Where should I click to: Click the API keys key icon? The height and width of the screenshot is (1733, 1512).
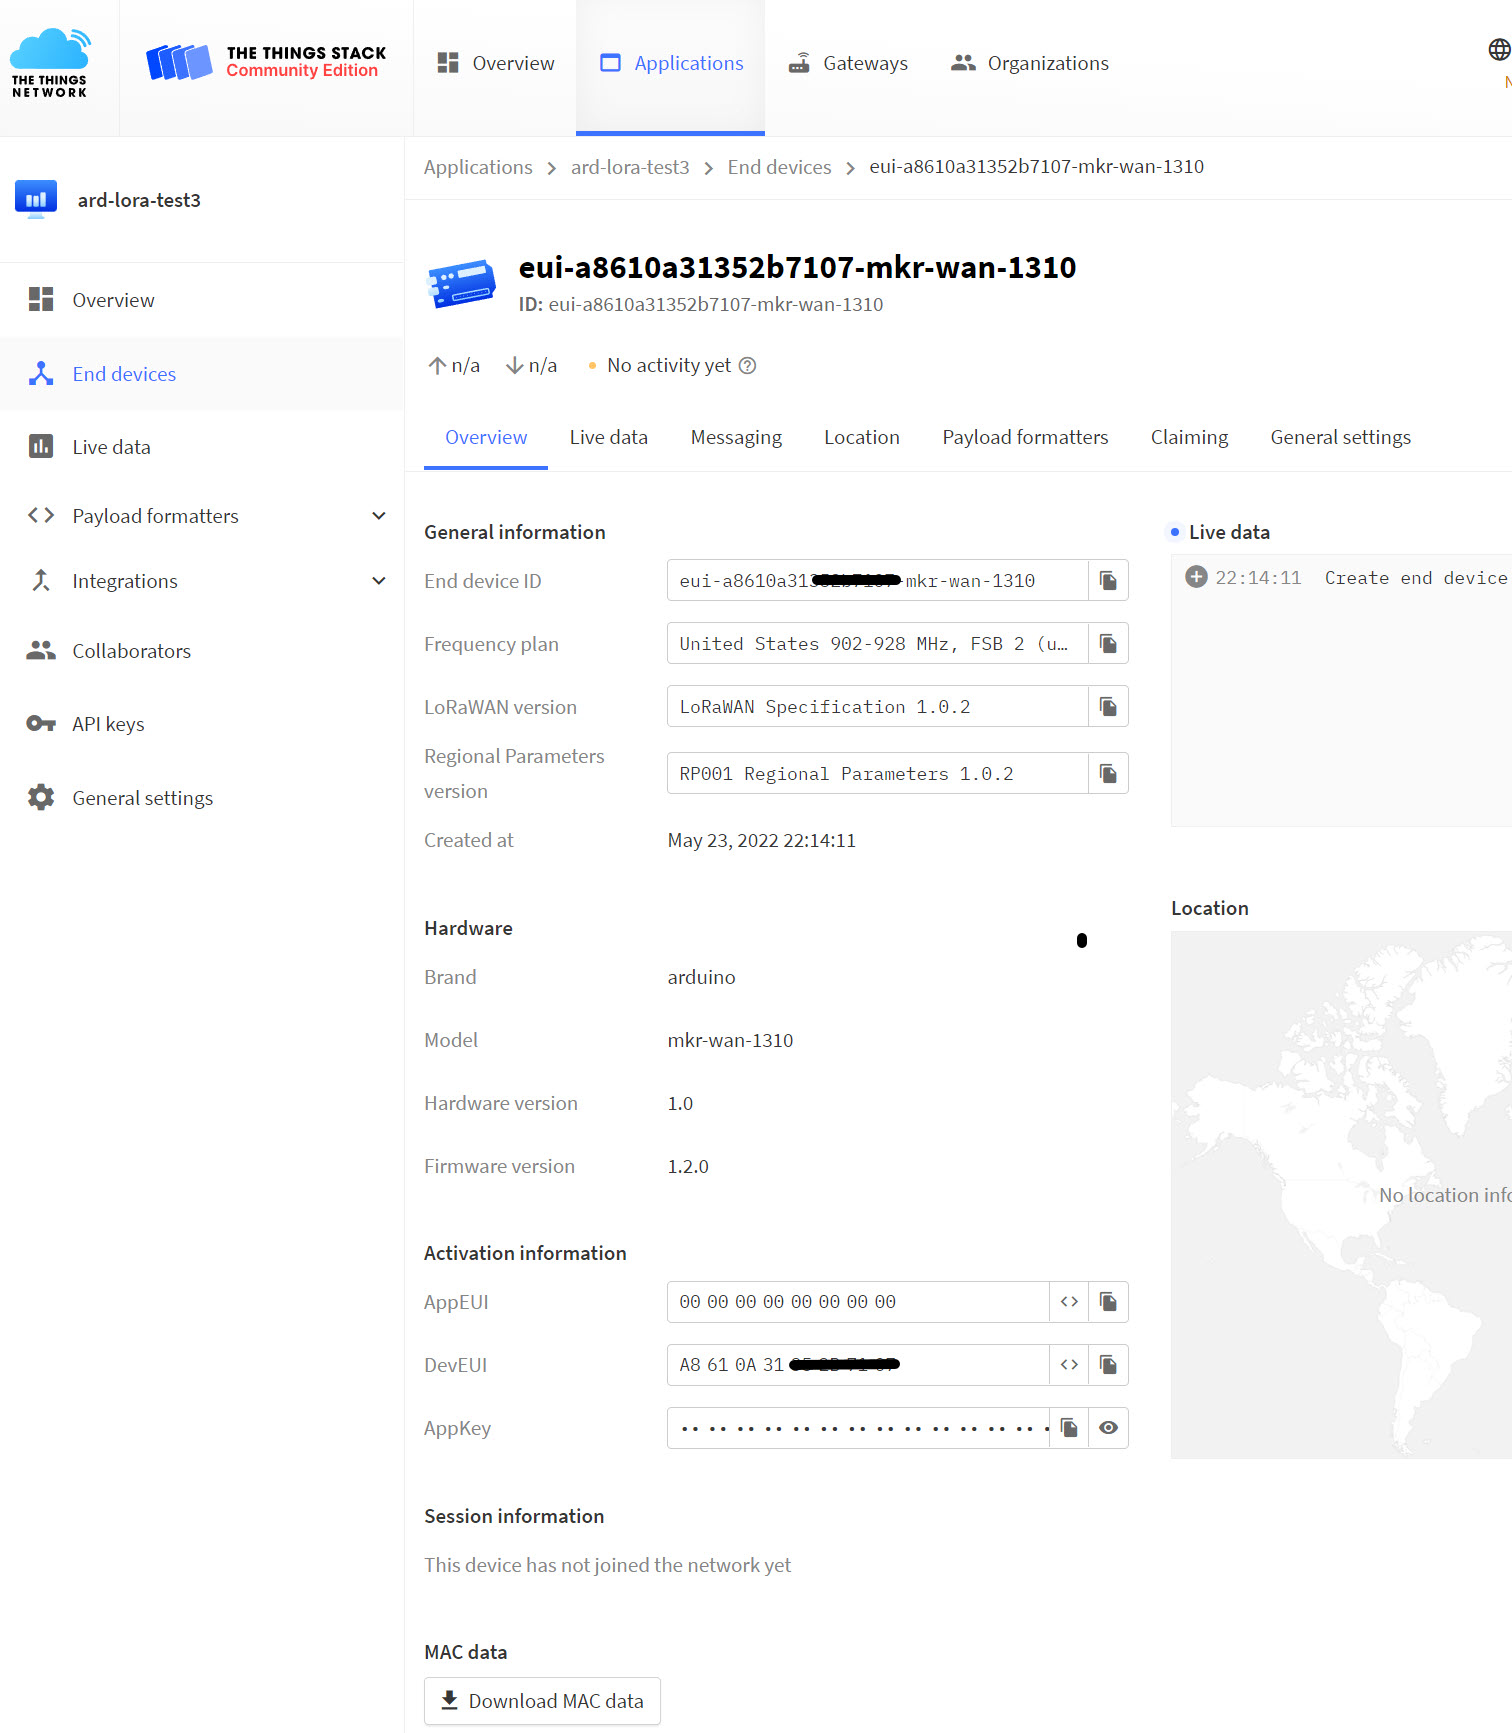(x=41, y=723)
